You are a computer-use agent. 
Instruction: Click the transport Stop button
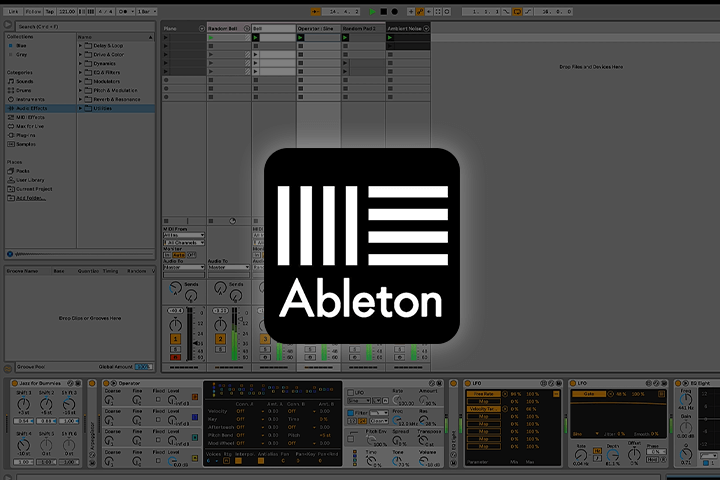tap(383, 11)
